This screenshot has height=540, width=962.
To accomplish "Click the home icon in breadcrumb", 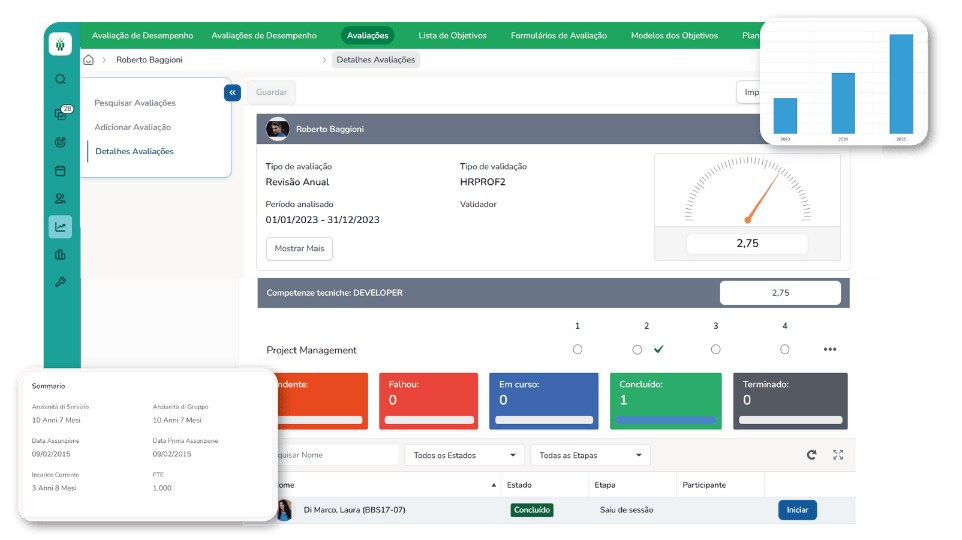I will (89, 60).
